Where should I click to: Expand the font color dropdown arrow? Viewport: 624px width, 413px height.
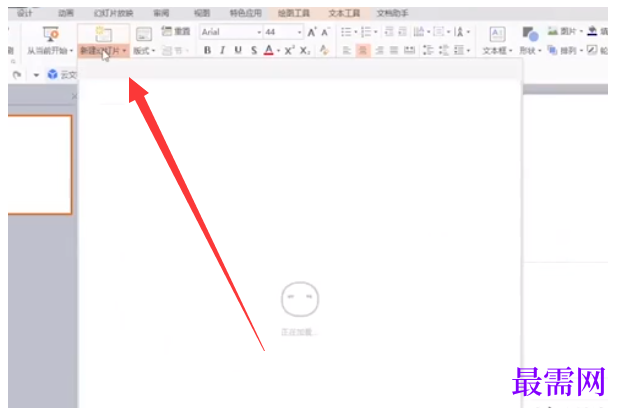pos(278,51)
